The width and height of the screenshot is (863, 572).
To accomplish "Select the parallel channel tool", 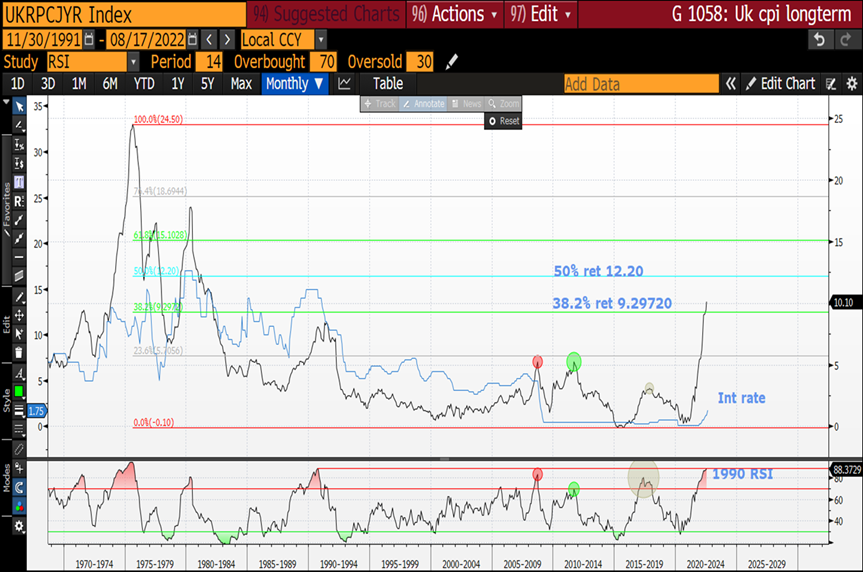I will coord(19,275).
